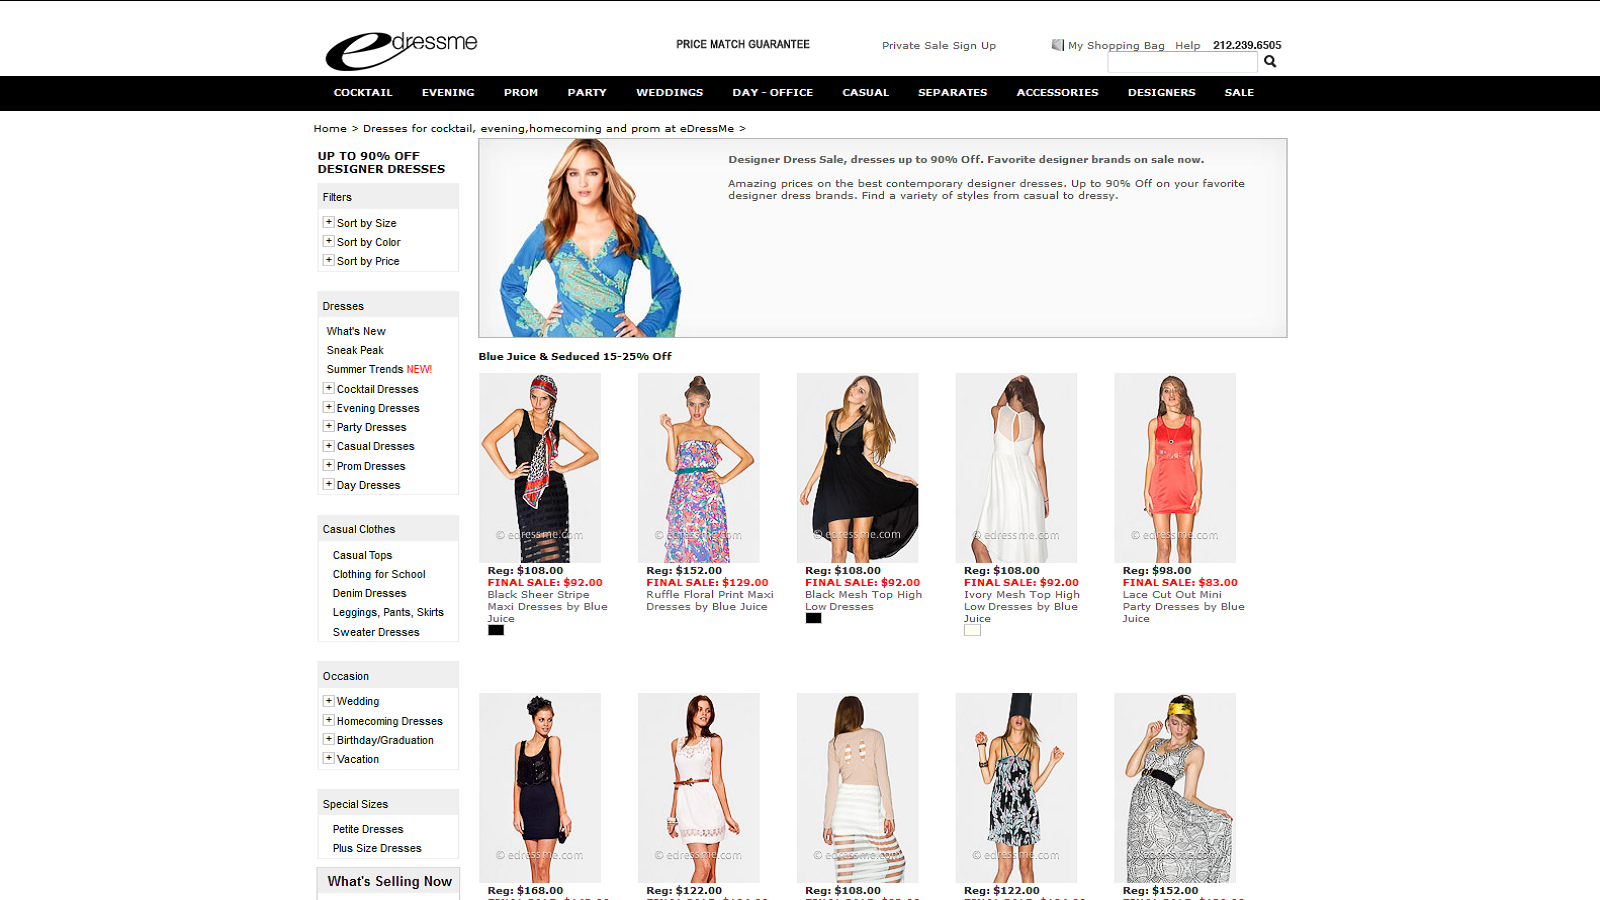
Task: Open What's New link
Action: click(356, 331)
